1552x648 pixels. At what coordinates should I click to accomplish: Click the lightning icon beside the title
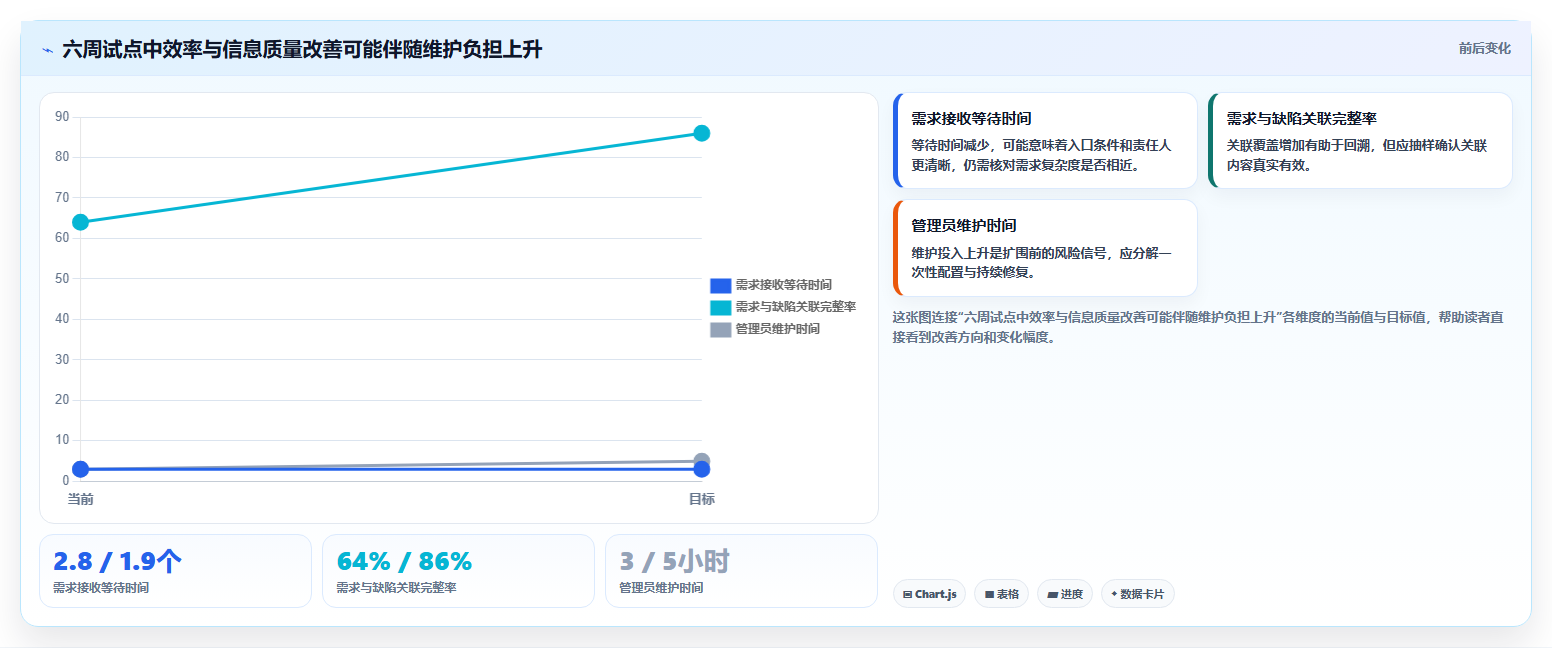coord(47,49)
